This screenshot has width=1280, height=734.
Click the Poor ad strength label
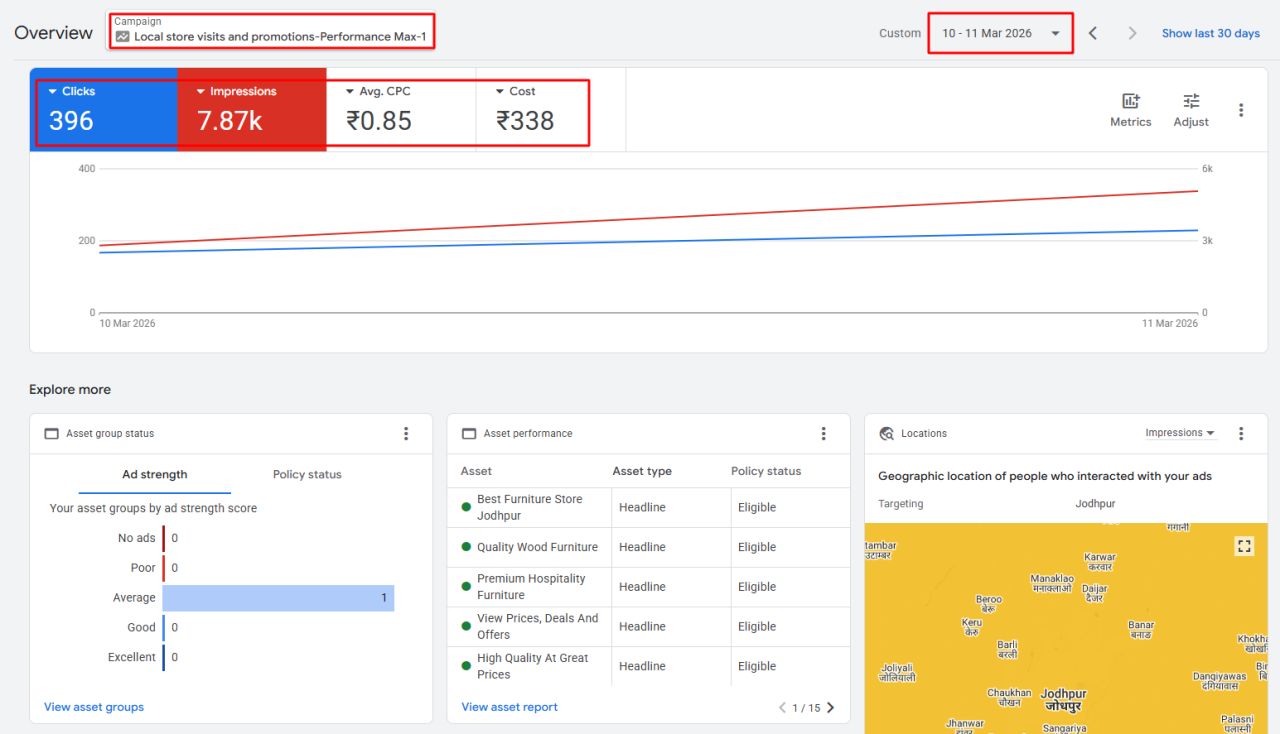pyautogui.click(x=143, y=568)
